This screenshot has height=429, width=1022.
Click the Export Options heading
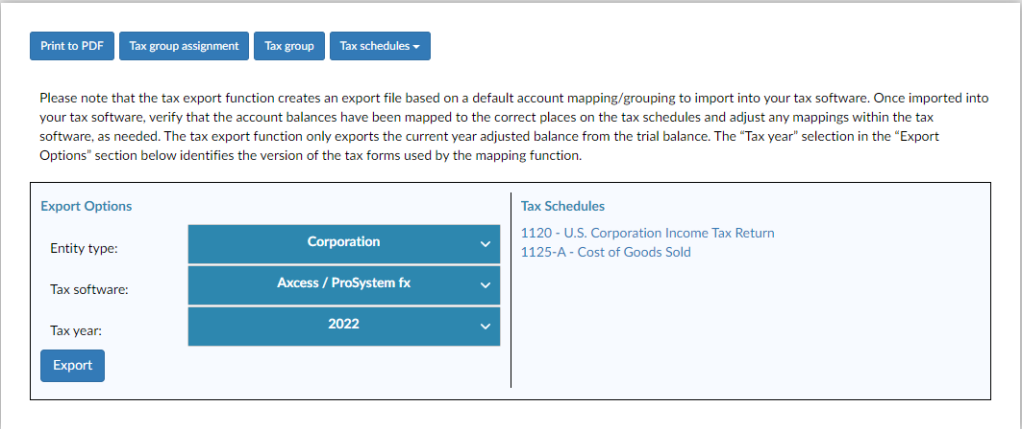[x=86, y=206]
